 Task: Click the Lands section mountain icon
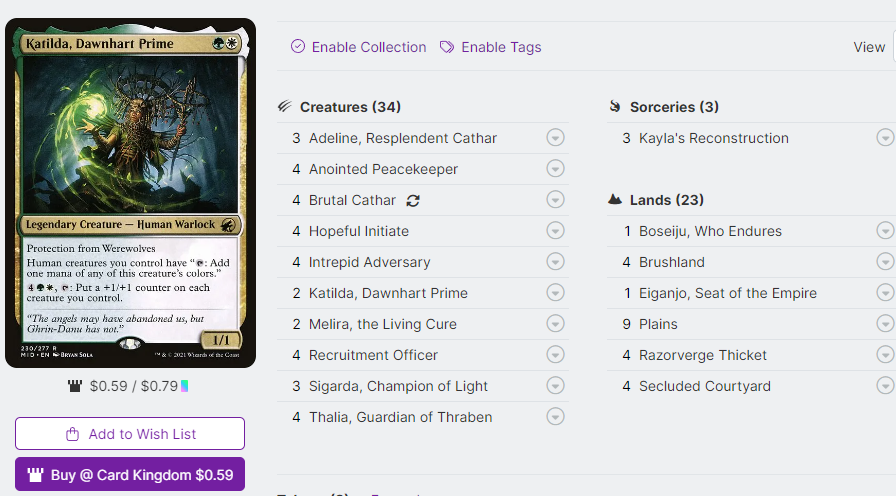(x=615, y=200)
